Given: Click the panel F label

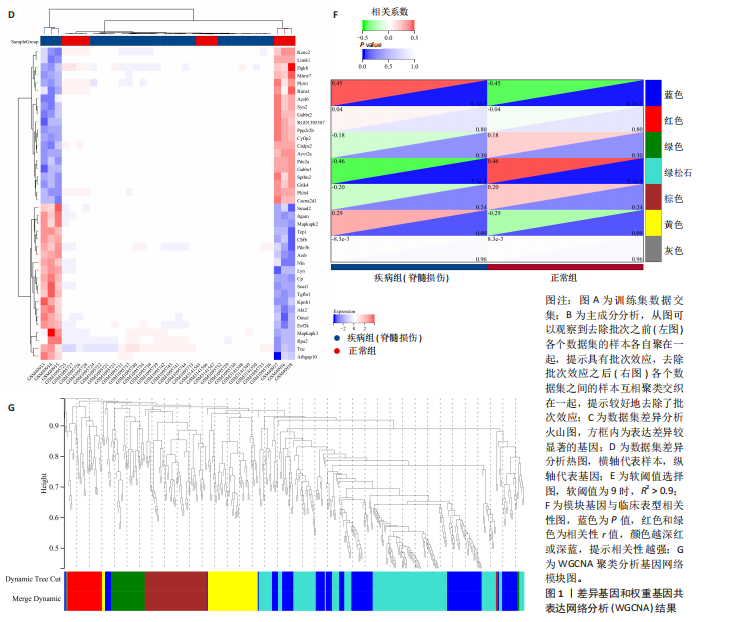Looking at the screenshot, I should (x=335, y=14).
